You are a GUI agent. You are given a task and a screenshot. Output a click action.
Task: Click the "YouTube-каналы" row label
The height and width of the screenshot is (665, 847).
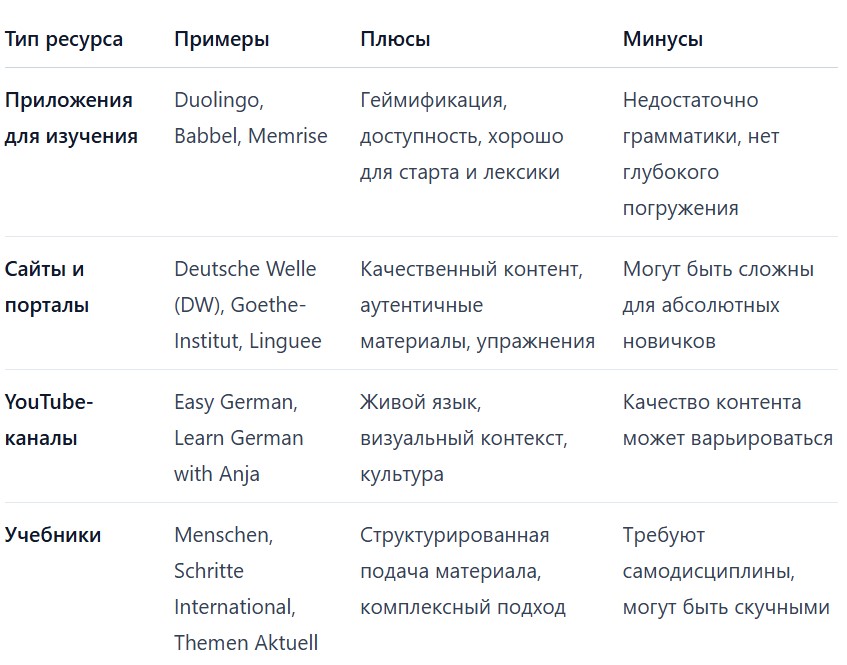[48, 420]
